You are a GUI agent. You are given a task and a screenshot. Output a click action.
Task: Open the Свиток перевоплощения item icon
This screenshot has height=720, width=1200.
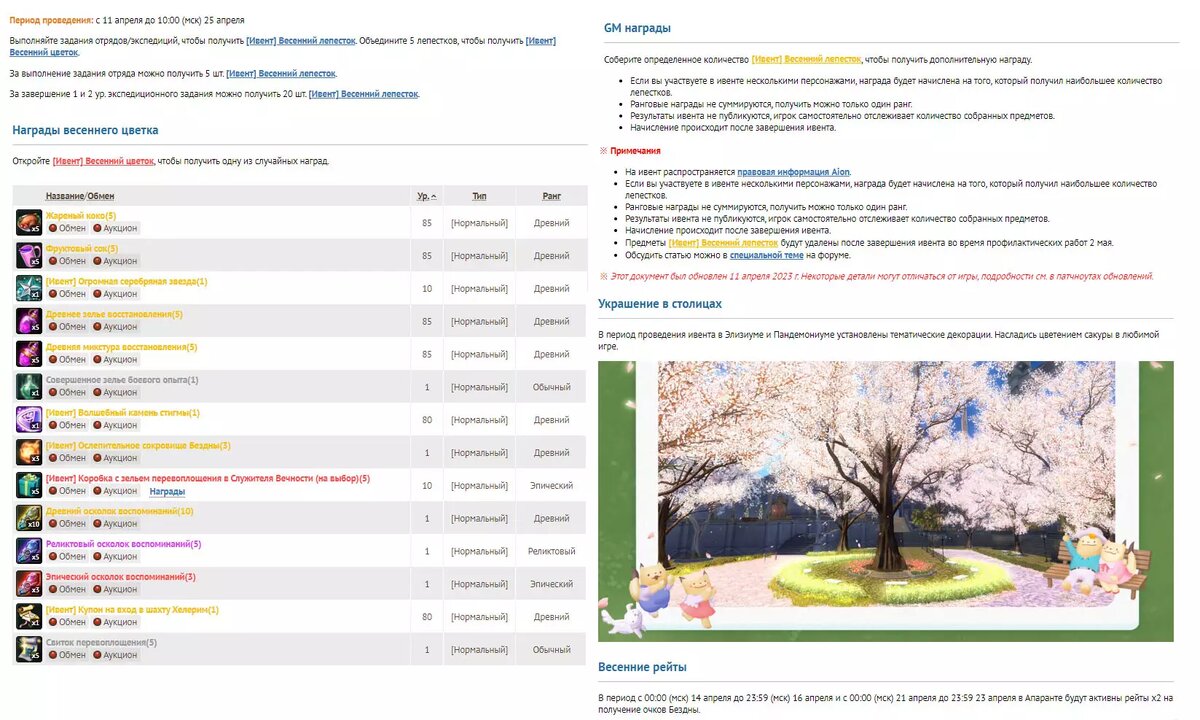click(29, 649)
